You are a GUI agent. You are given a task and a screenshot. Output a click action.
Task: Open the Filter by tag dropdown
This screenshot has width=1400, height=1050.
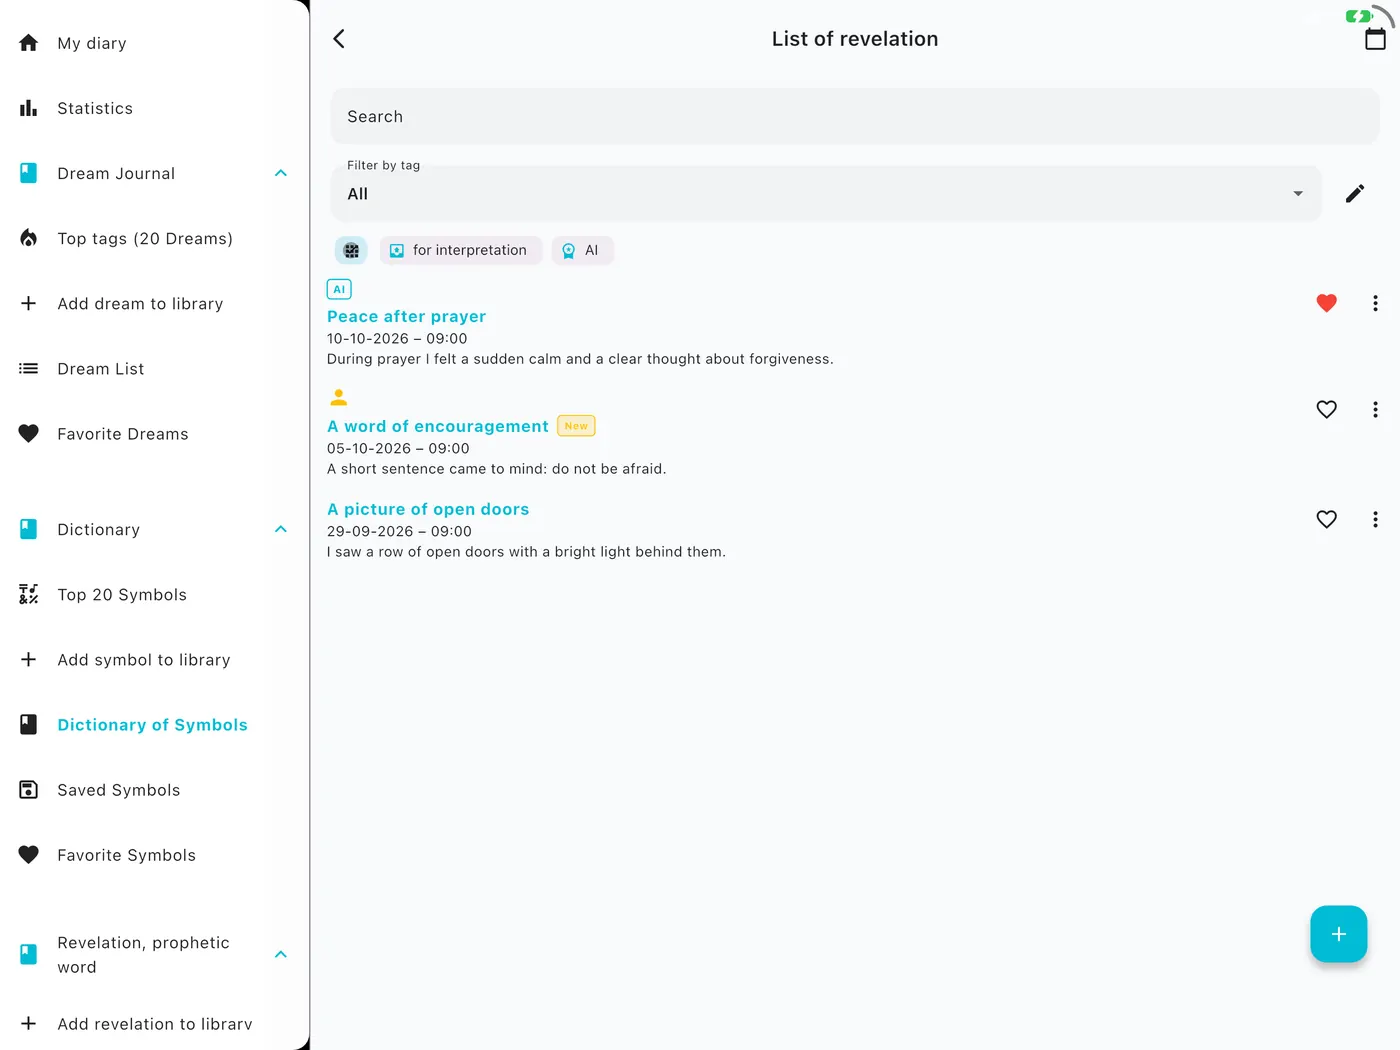coord(826,194)
